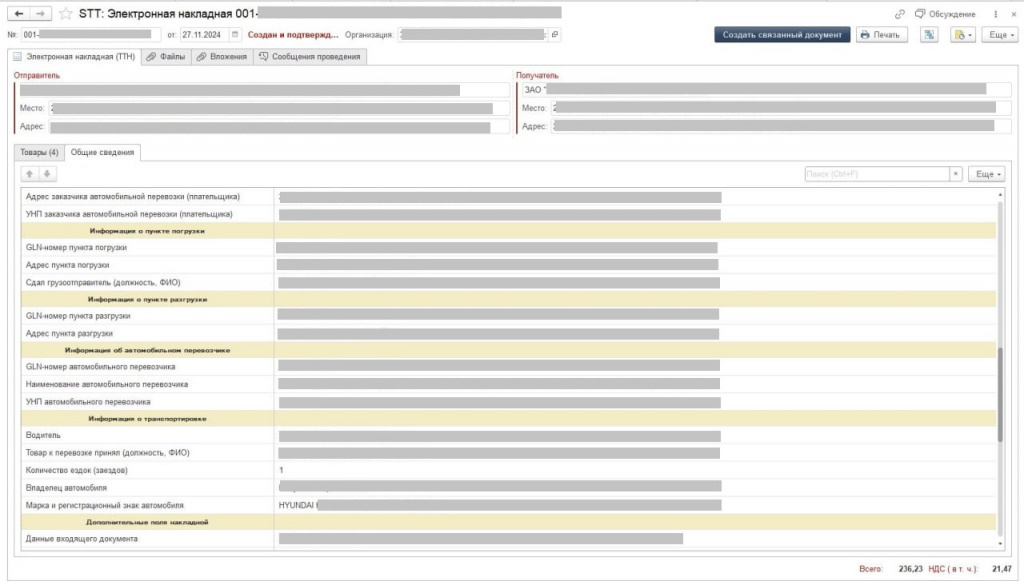Click the recipient Место field
Image resolution: width=1024 pixels, height=585 pixels.
pyautogui.click(x=780, y=108)
